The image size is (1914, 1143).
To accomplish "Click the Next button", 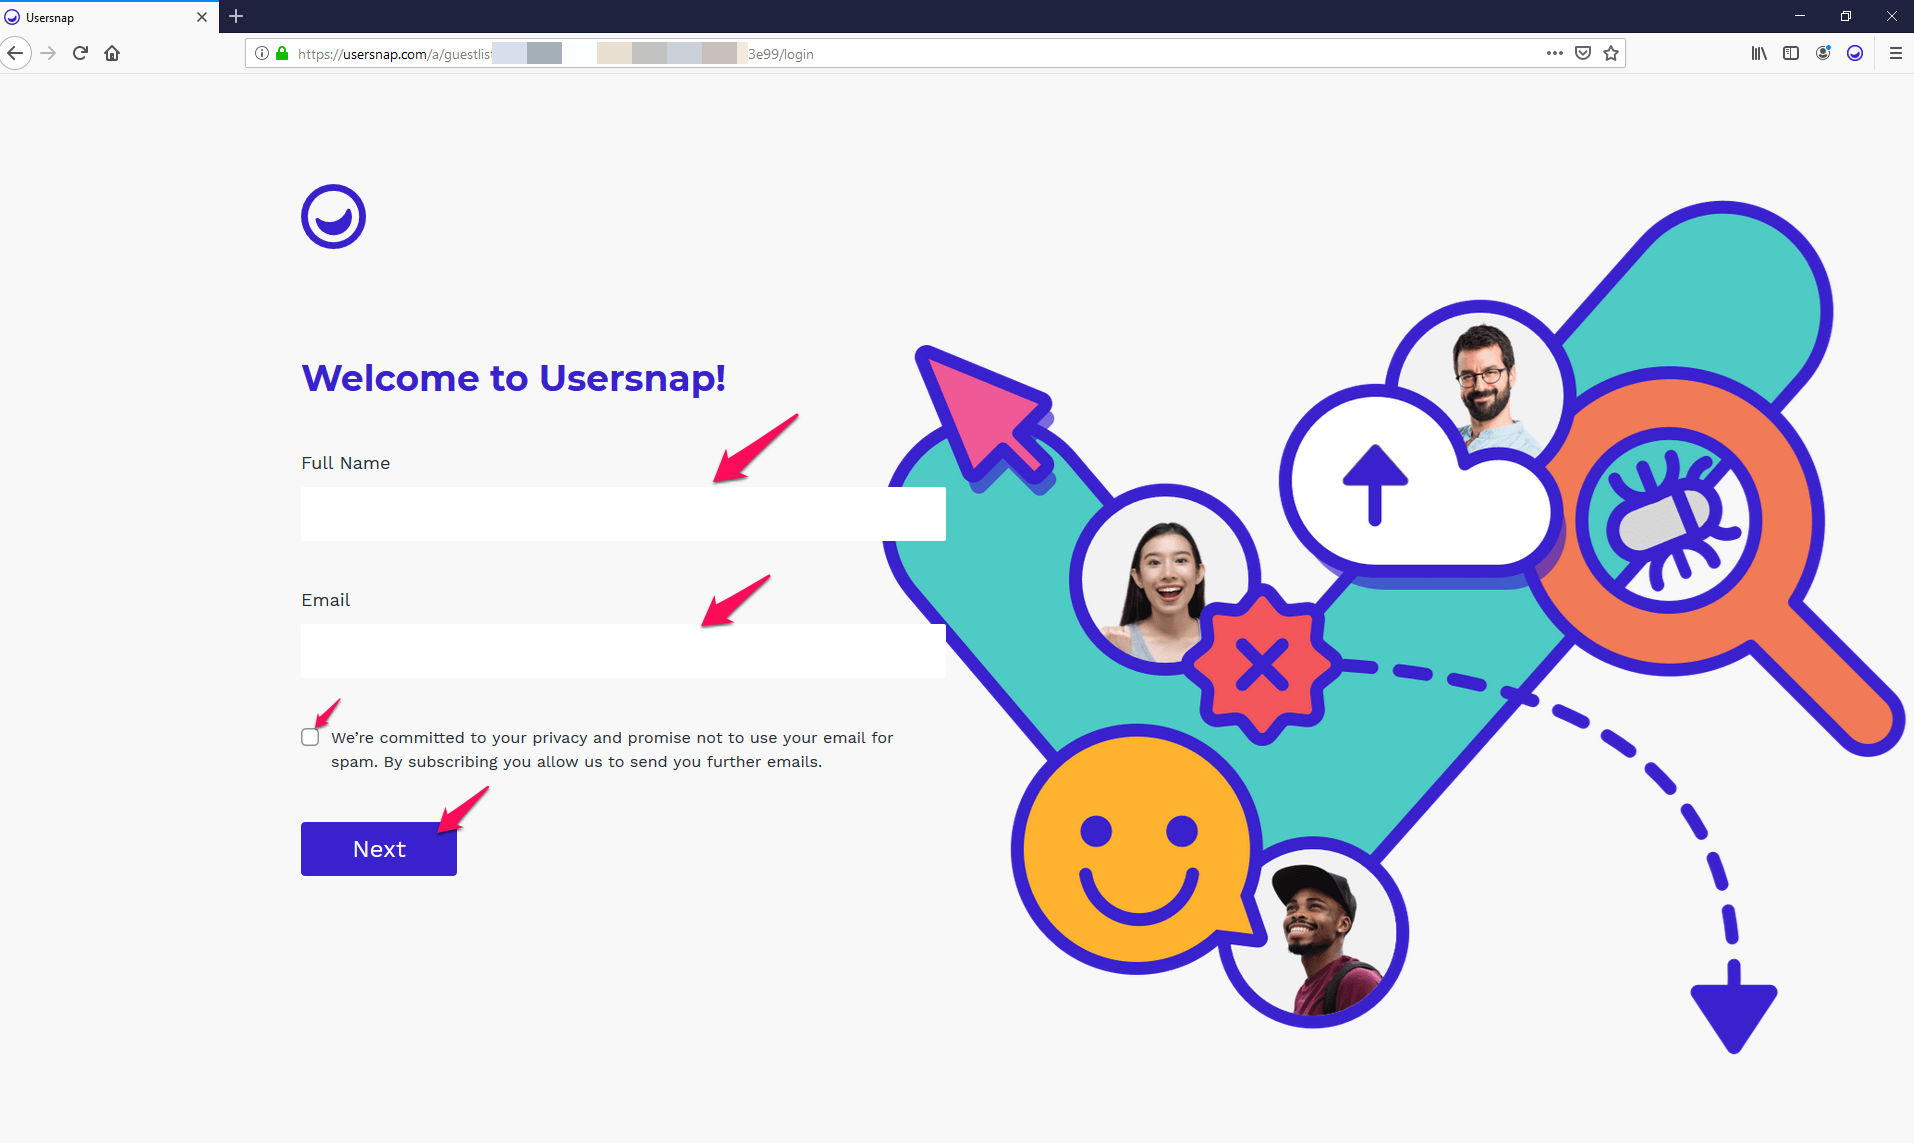I will point(379,849).
